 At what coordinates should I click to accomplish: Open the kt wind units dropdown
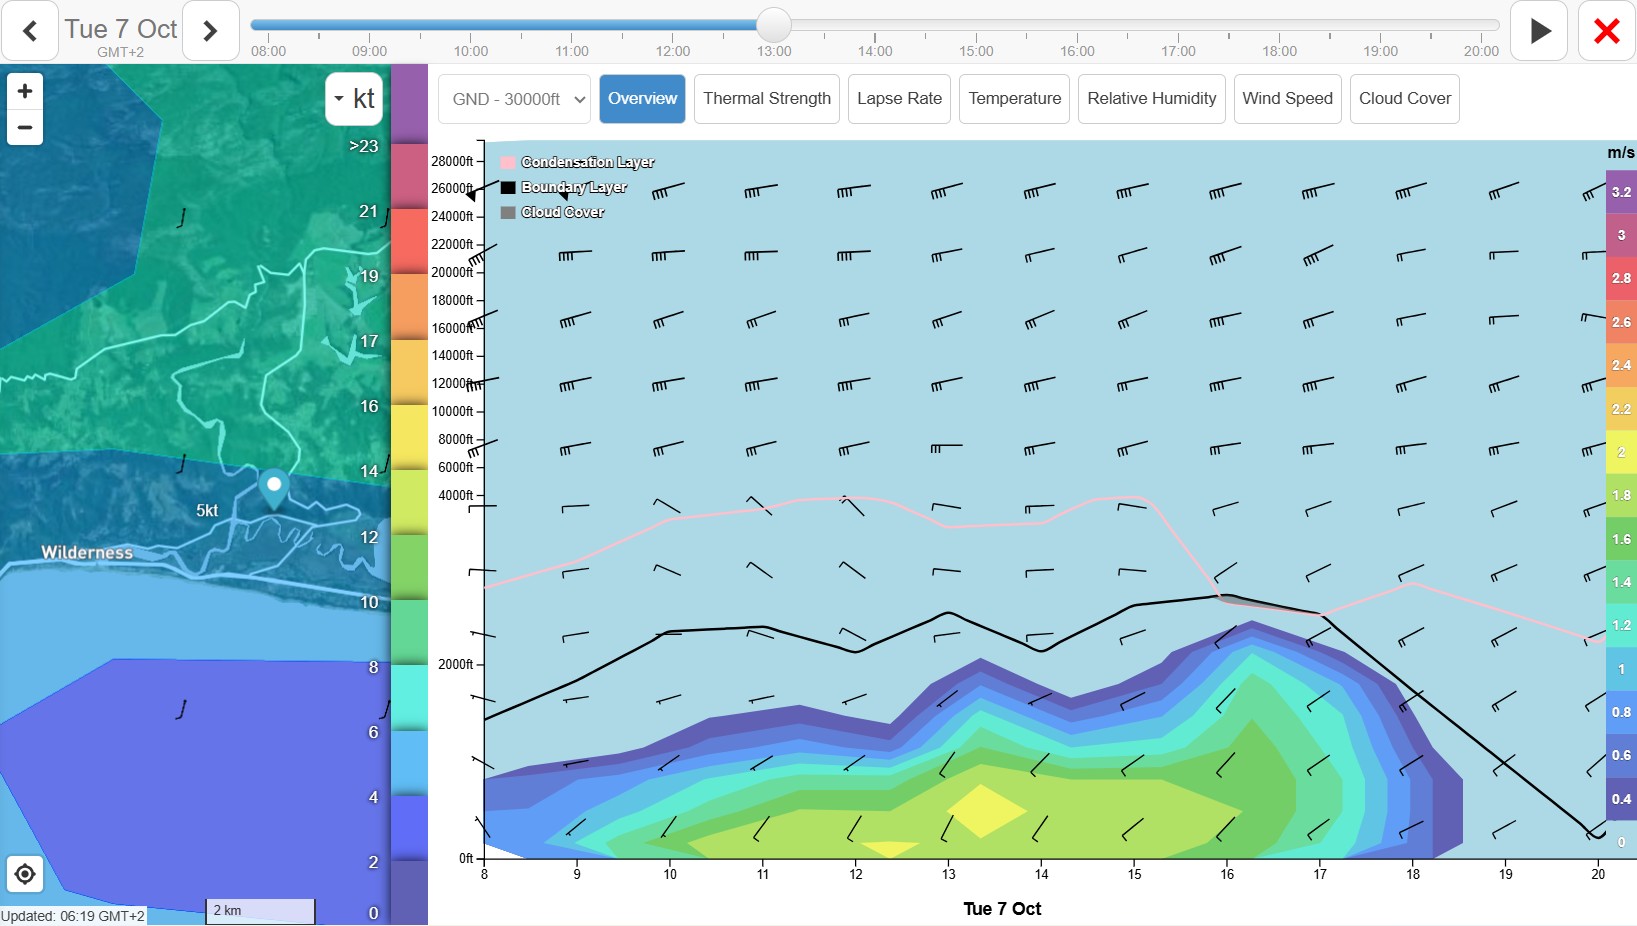pyautogui.click(x=354, y=98)
